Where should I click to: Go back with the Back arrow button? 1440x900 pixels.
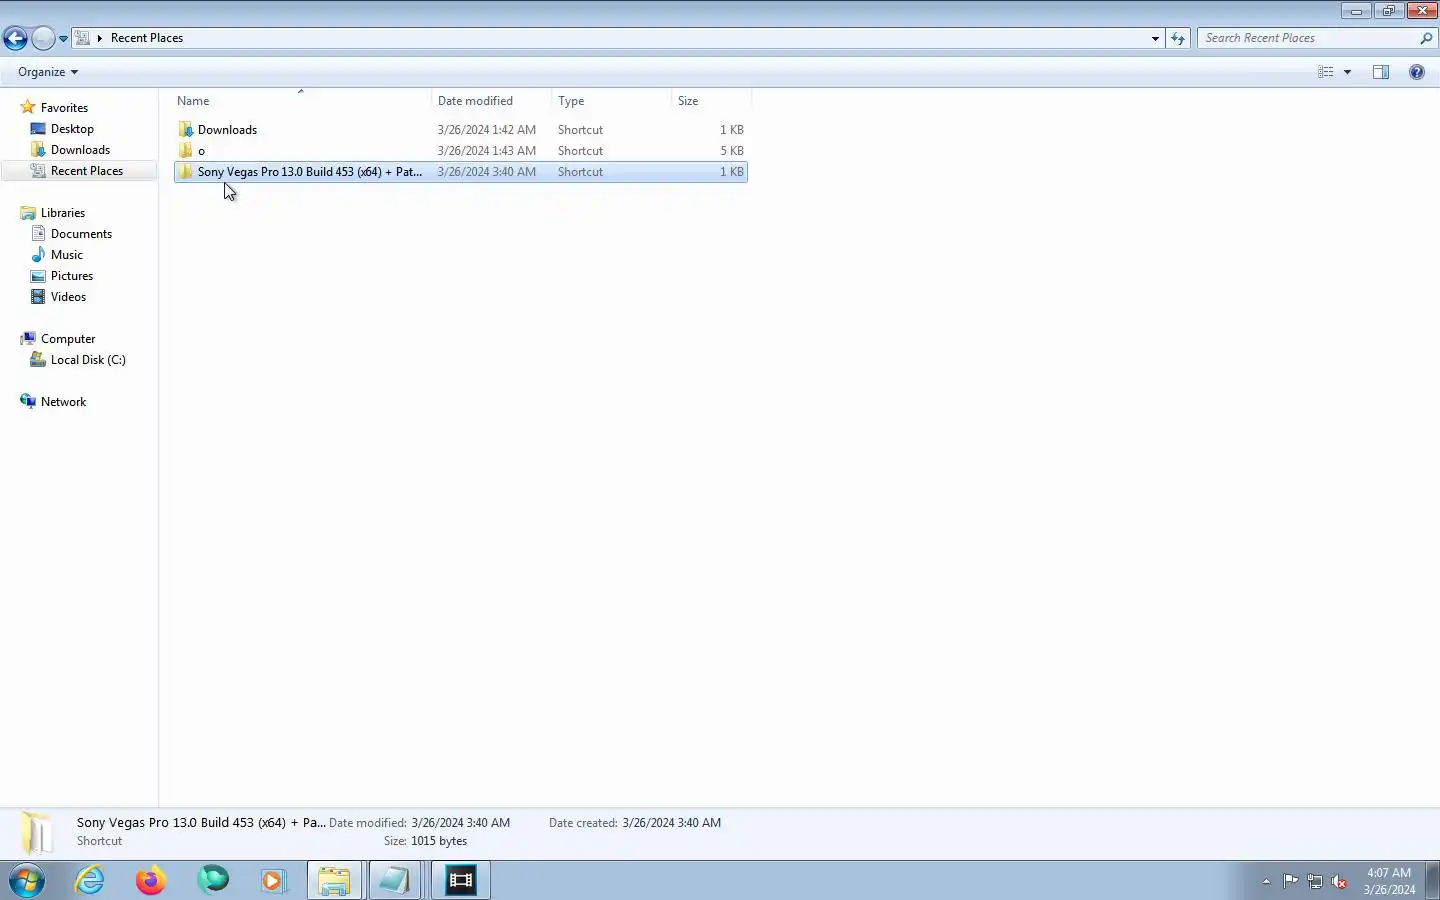[15, 38]
